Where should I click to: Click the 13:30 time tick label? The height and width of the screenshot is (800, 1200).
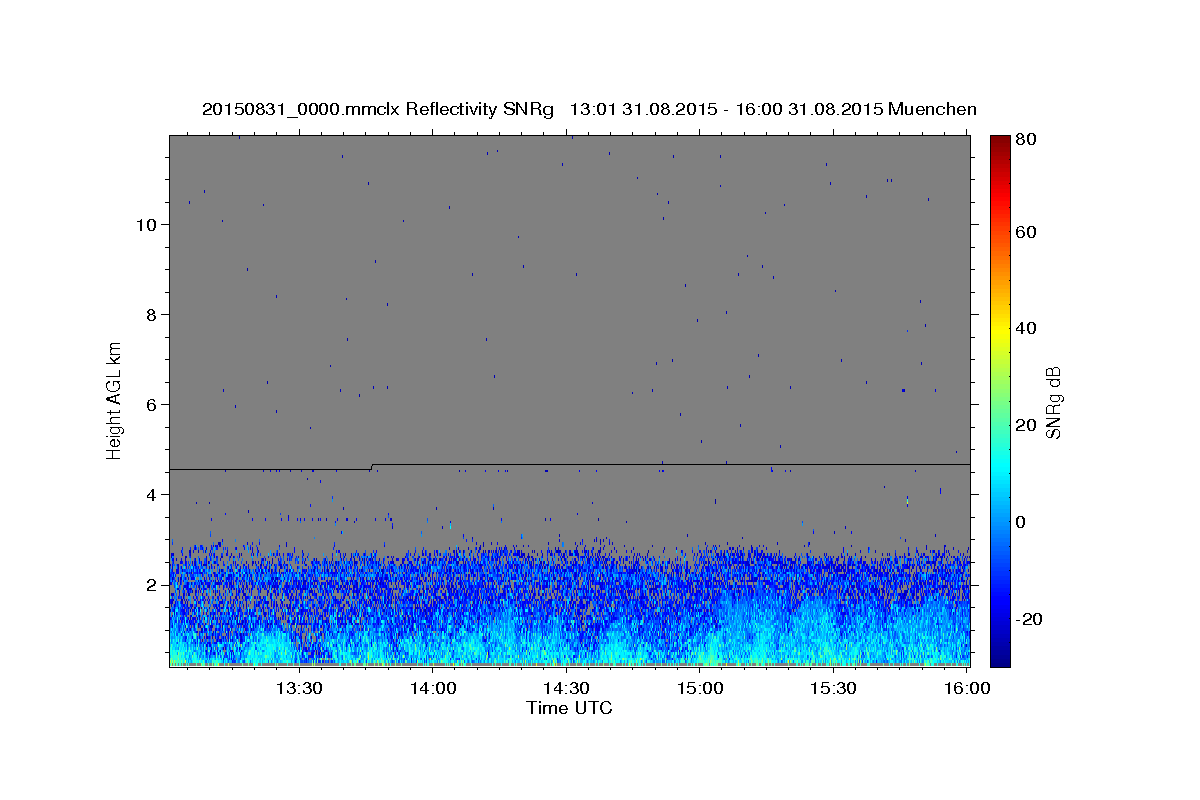(x=298, y=689)
